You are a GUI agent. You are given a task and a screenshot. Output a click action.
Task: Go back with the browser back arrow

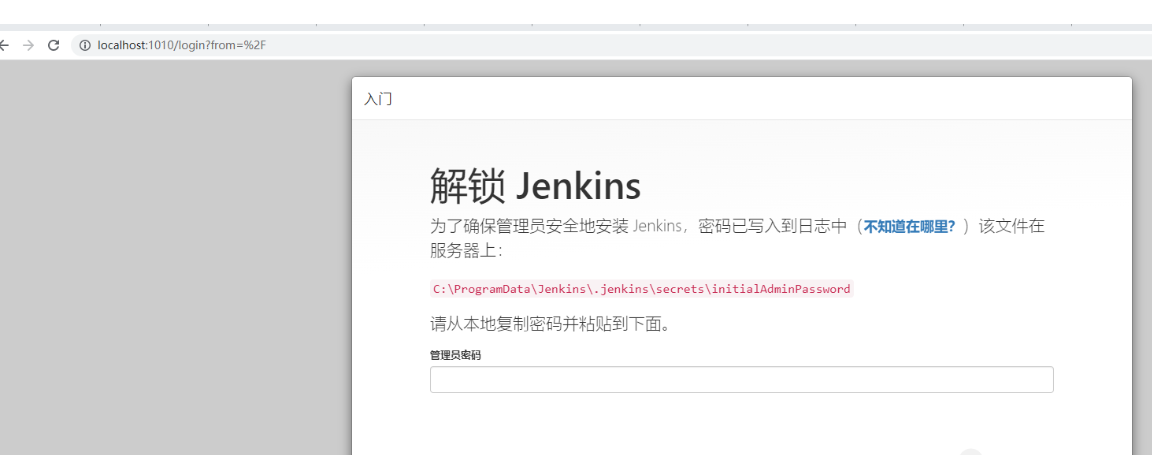point(4,46)
